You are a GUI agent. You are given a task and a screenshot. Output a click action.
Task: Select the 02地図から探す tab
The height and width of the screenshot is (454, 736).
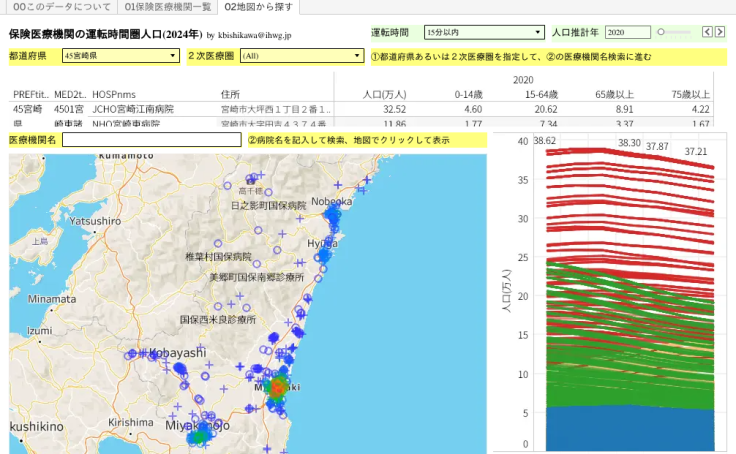point(258,7)
